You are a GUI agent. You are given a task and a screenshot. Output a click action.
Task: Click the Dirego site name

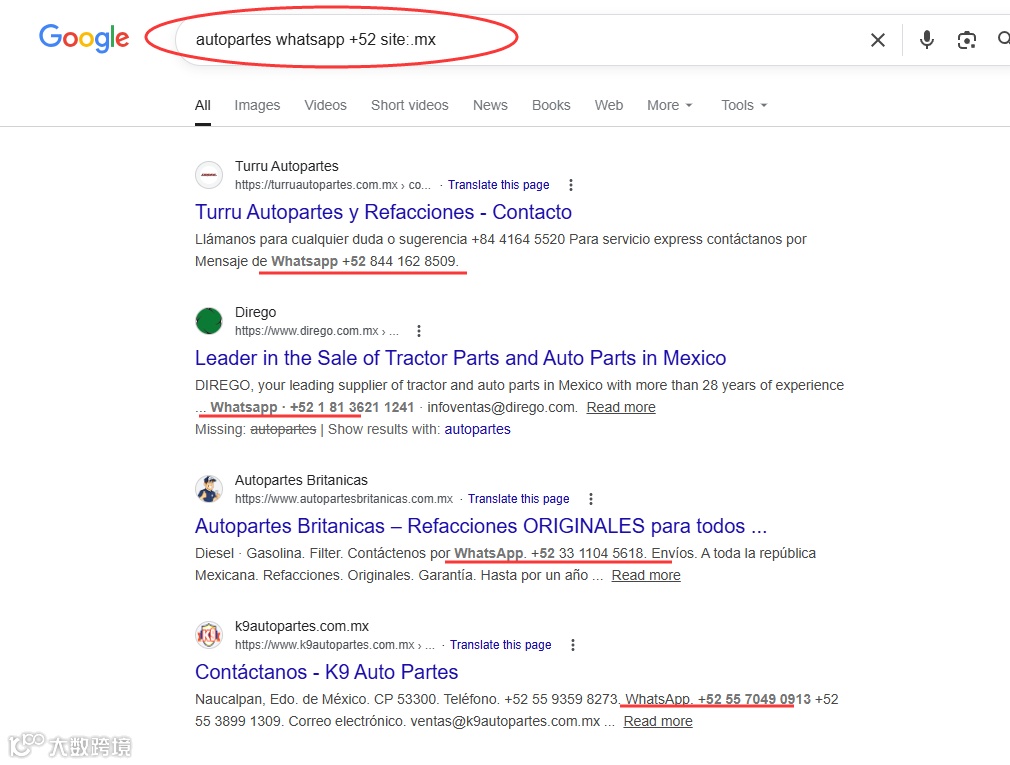pyautogui.click(x=255, y=312)
